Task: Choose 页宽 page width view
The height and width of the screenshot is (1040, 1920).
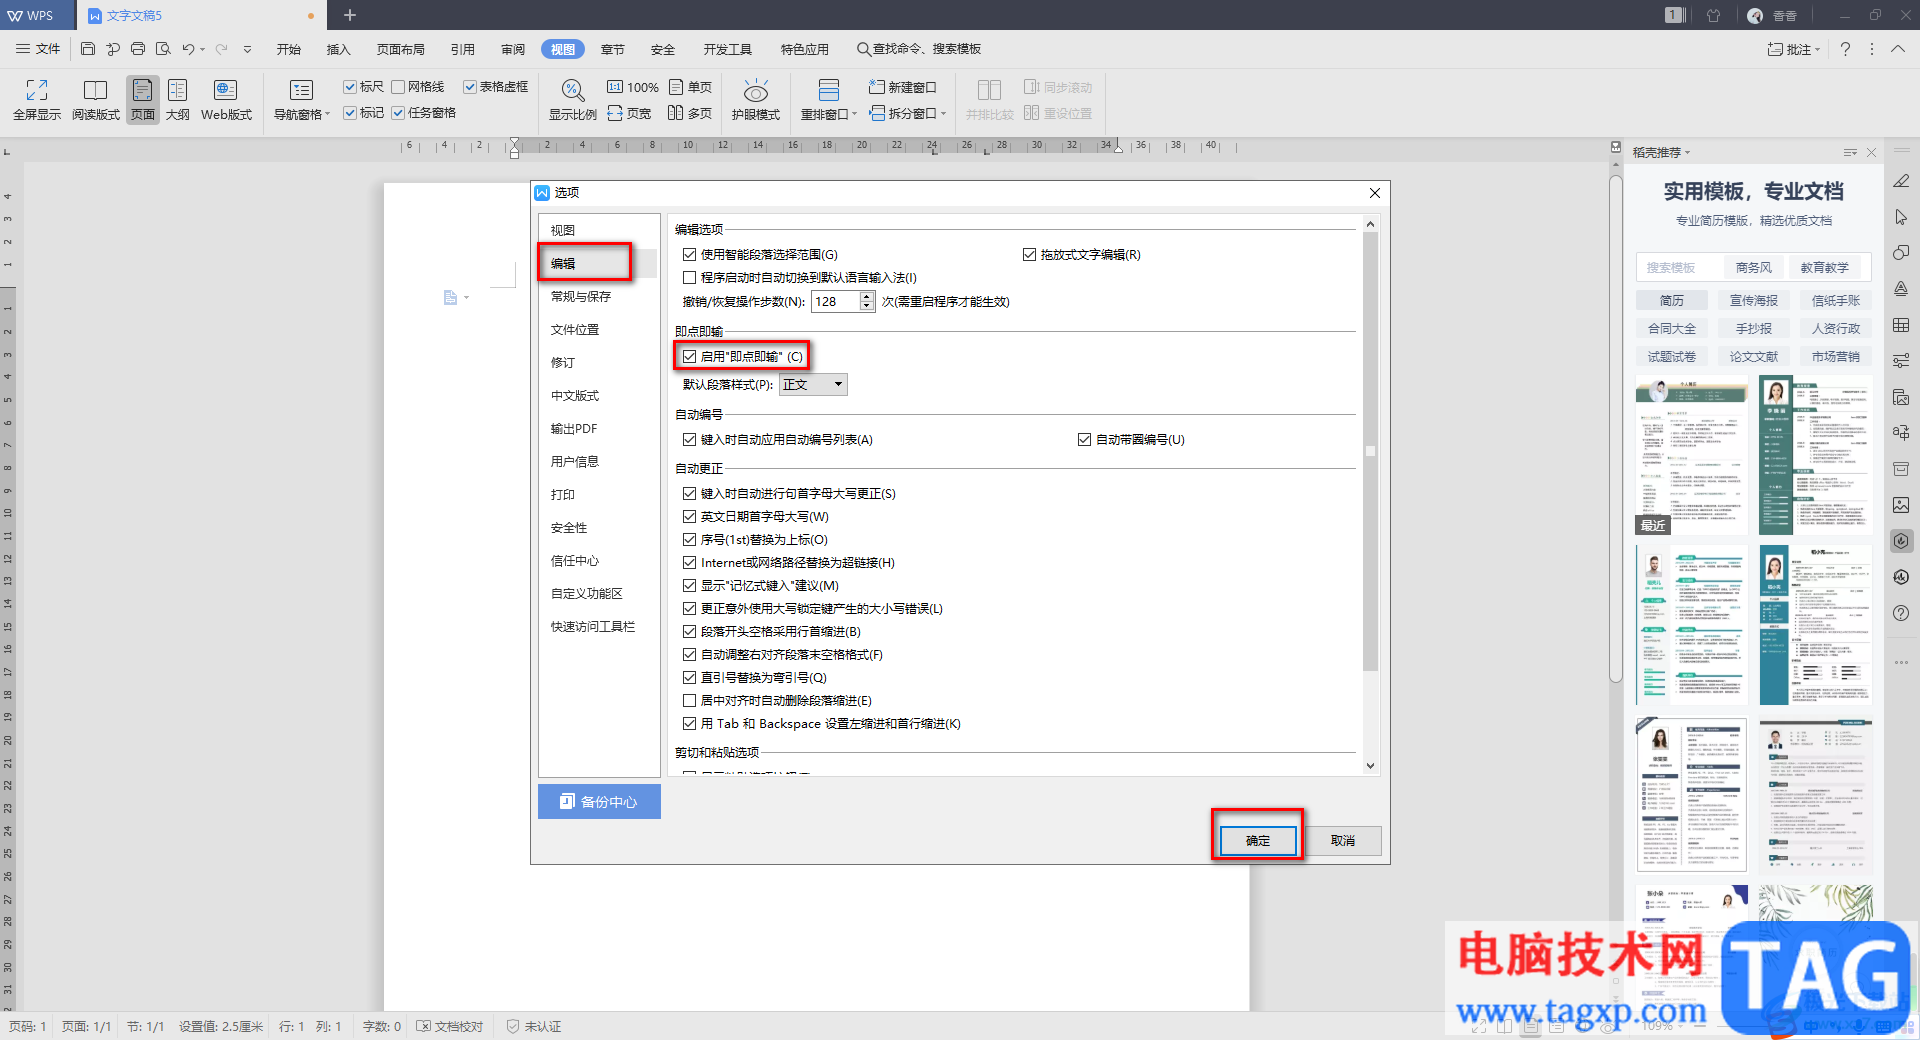Action: pos(630,113)
